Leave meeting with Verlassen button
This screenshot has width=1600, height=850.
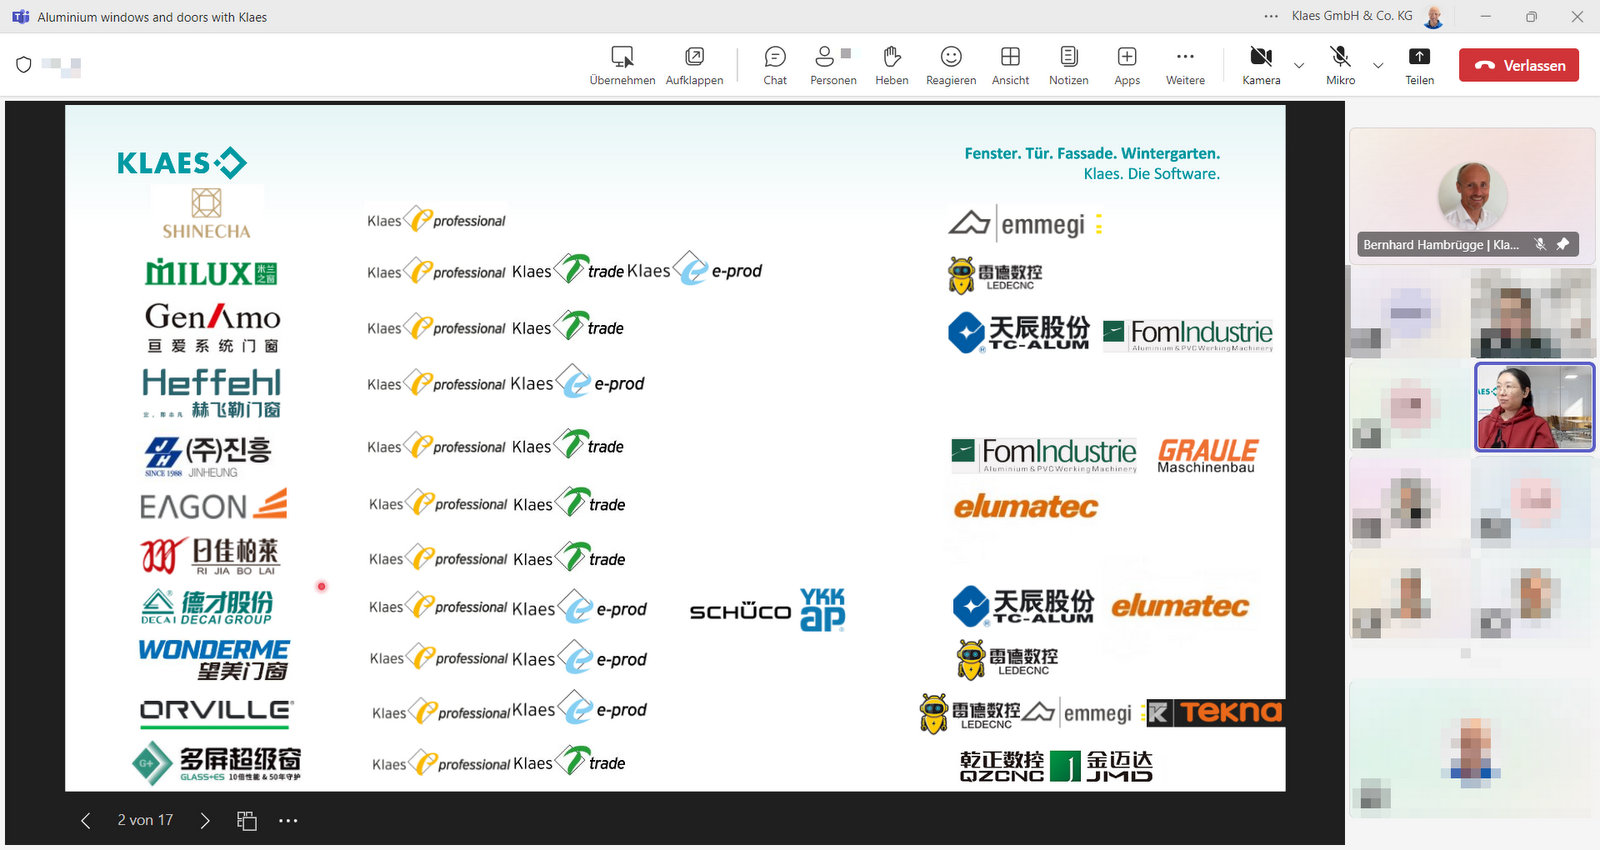[x=1518, y=65]
